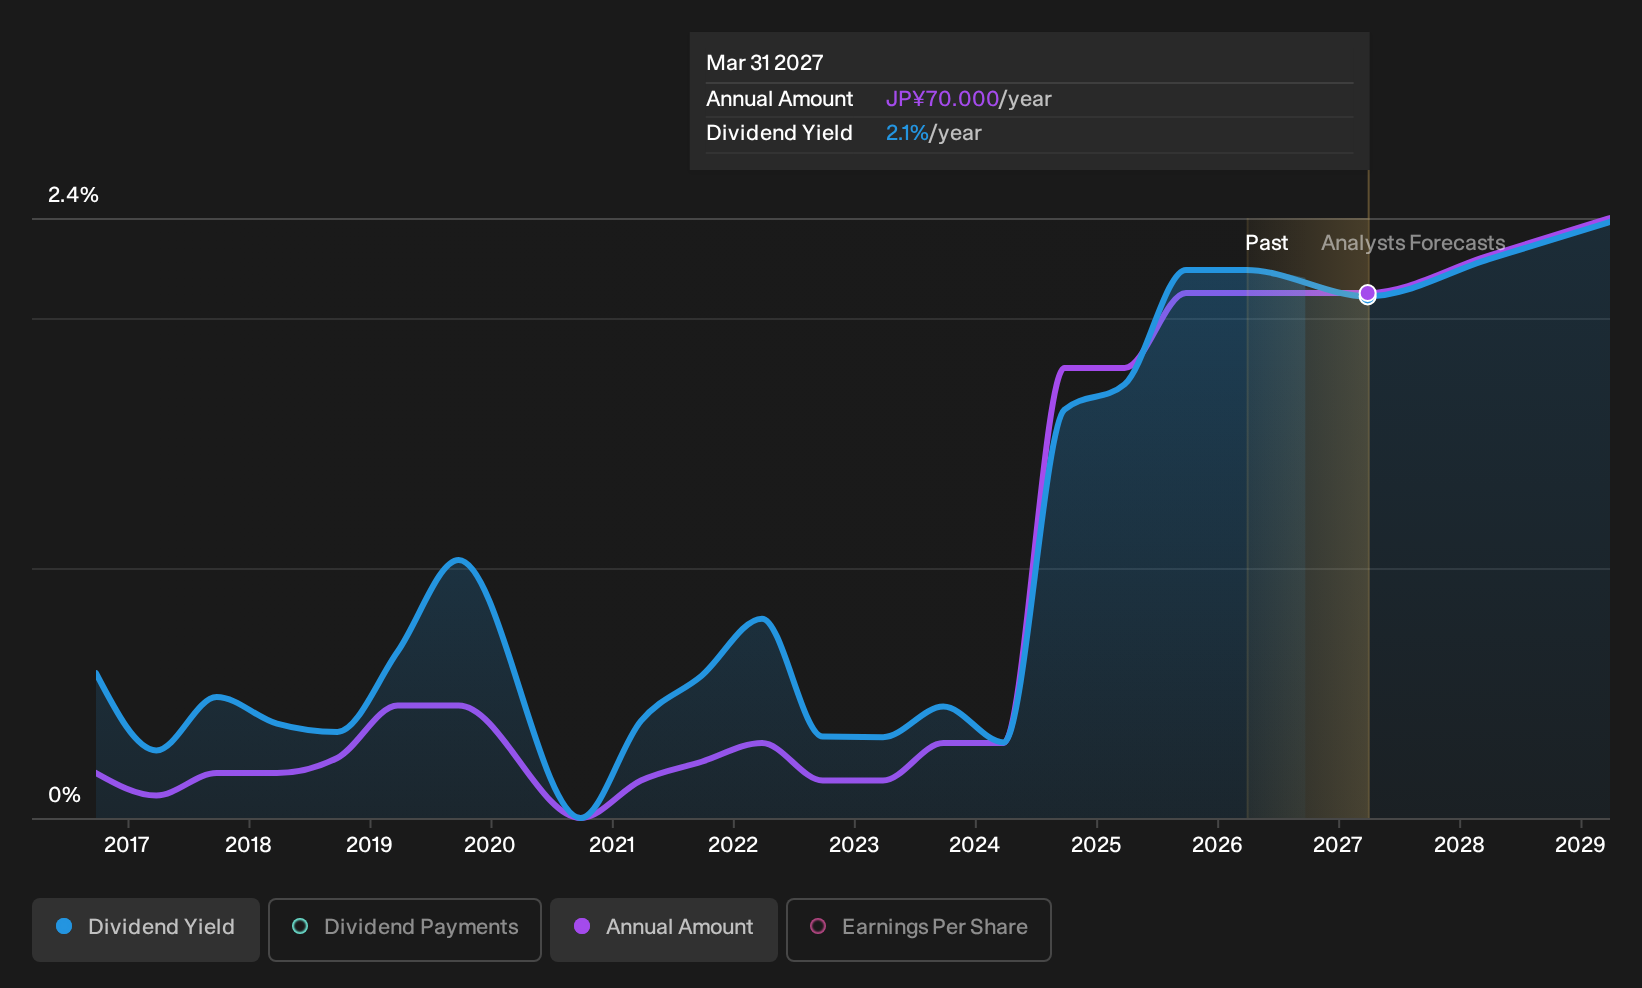Click the Mar 31 2027 tooltip date
The image size is (1642, 988).
pyautogui.click(x=765, y=63)
